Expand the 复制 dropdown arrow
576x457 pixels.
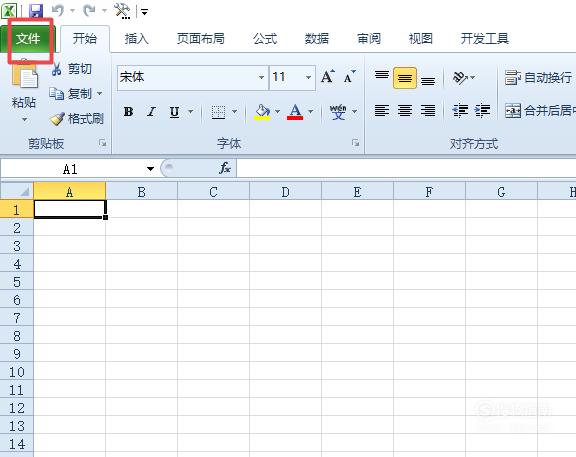coord(100,94)
